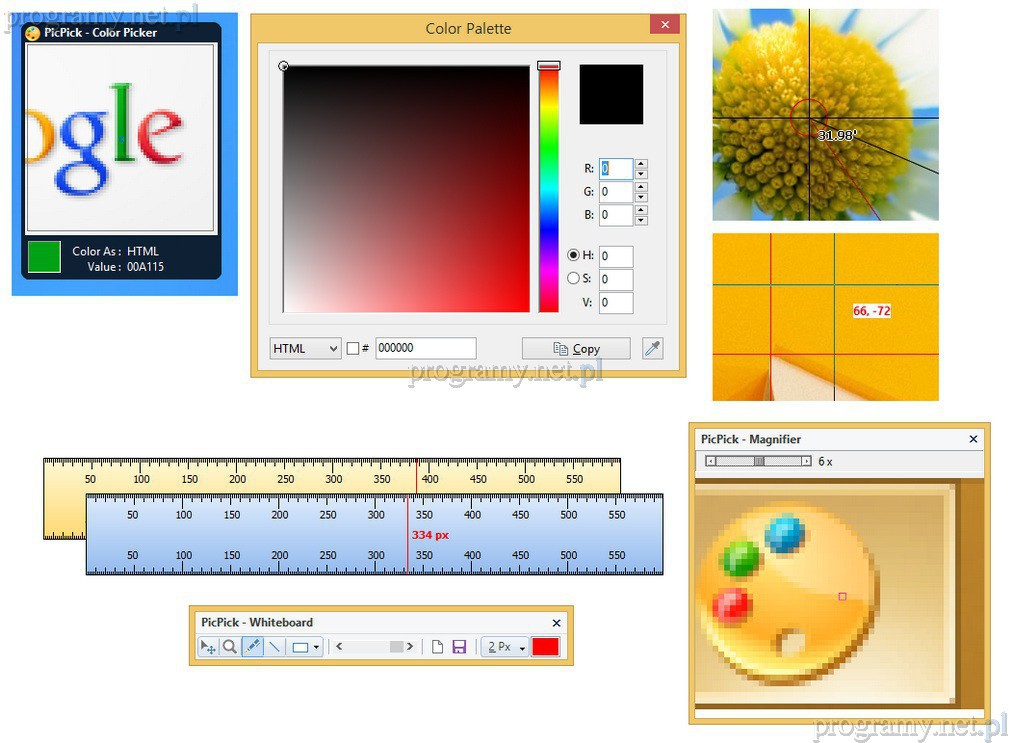Viewport: 1009px width, 743px height.
Task: Click the PicPick icon in Color Picker title
Action: click(32, 33)
